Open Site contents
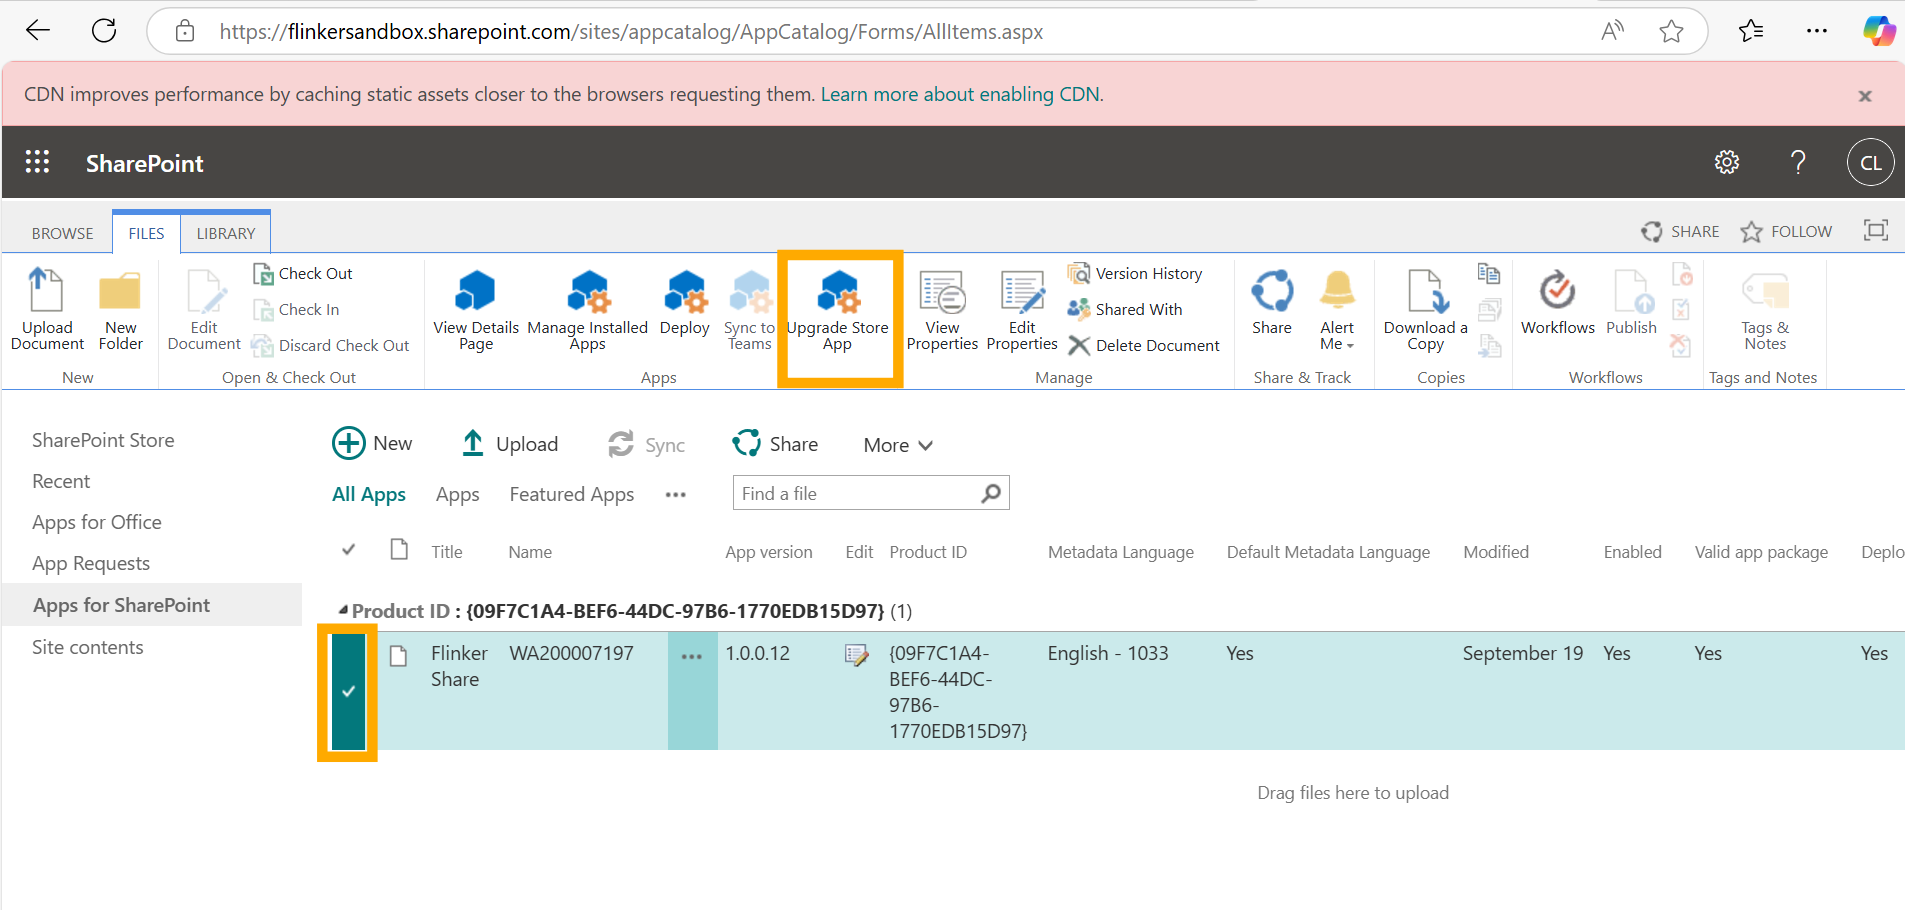The width and height of the screenshot is (1905, 910). pos(88,647)
